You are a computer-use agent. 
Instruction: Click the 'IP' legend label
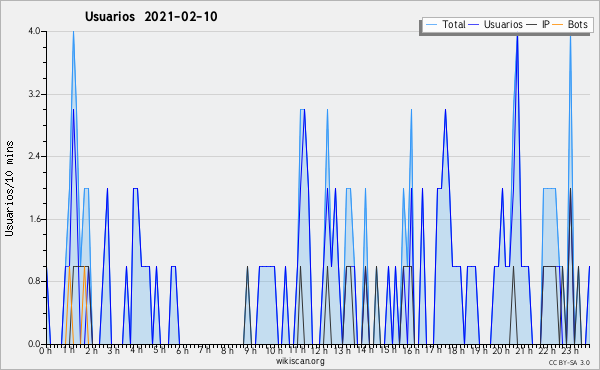(546, 24)
